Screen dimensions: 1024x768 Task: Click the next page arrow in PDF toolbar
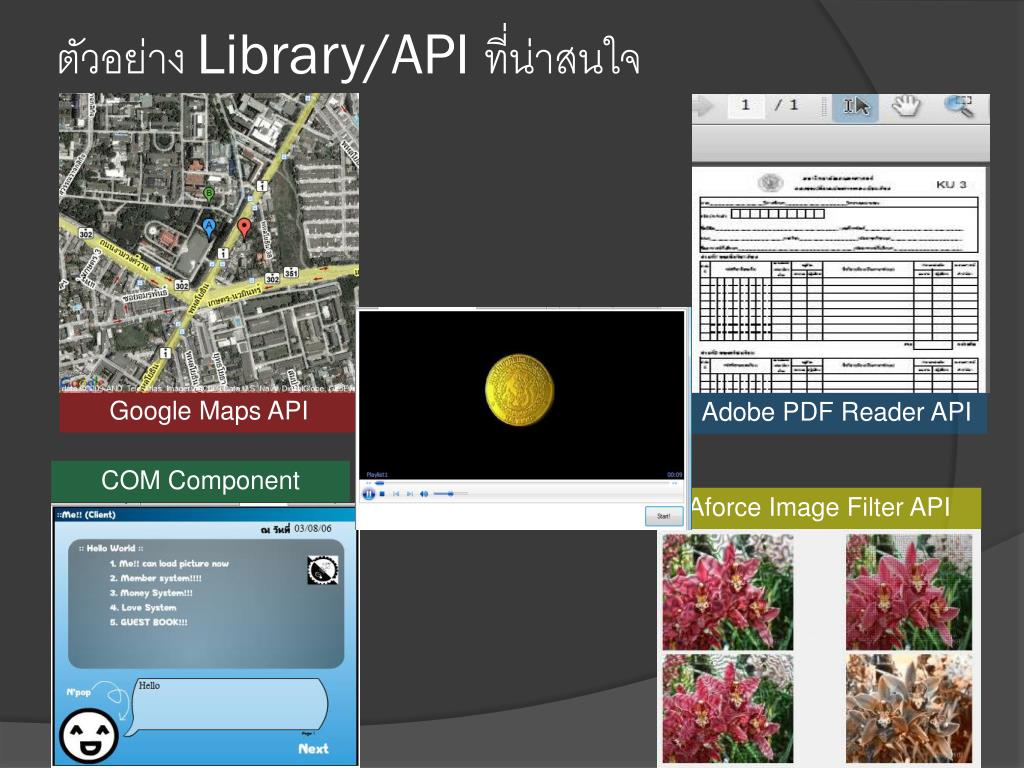coord(703,106)
